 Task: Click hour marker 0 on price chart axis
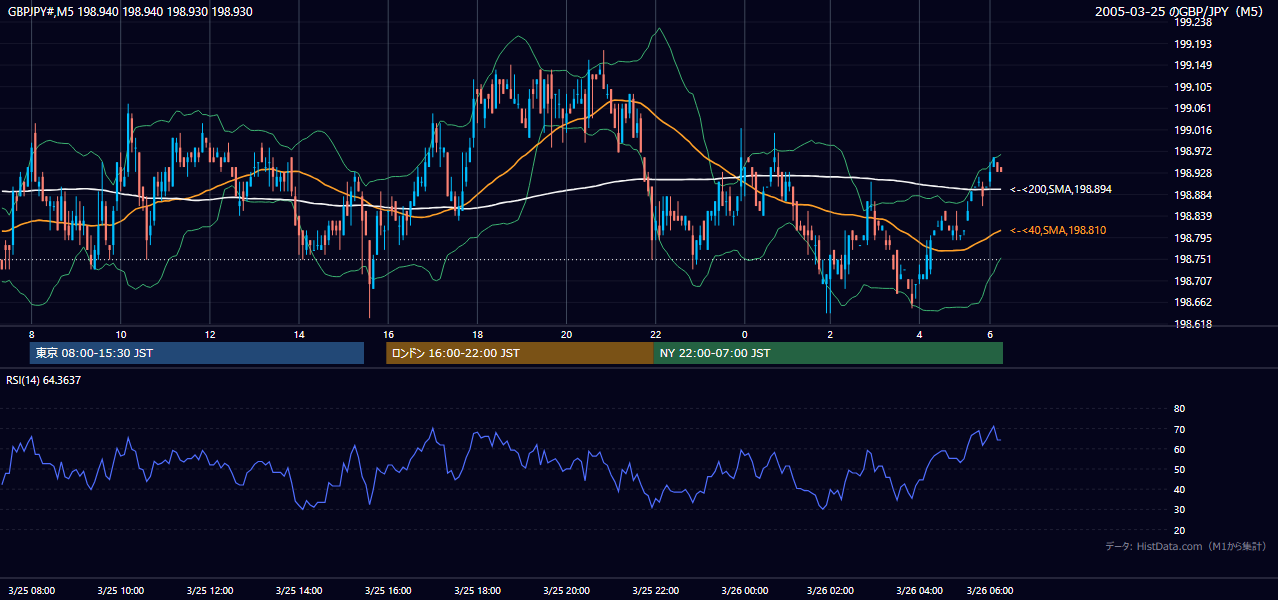pyautogui.click(x=744, y=334)
